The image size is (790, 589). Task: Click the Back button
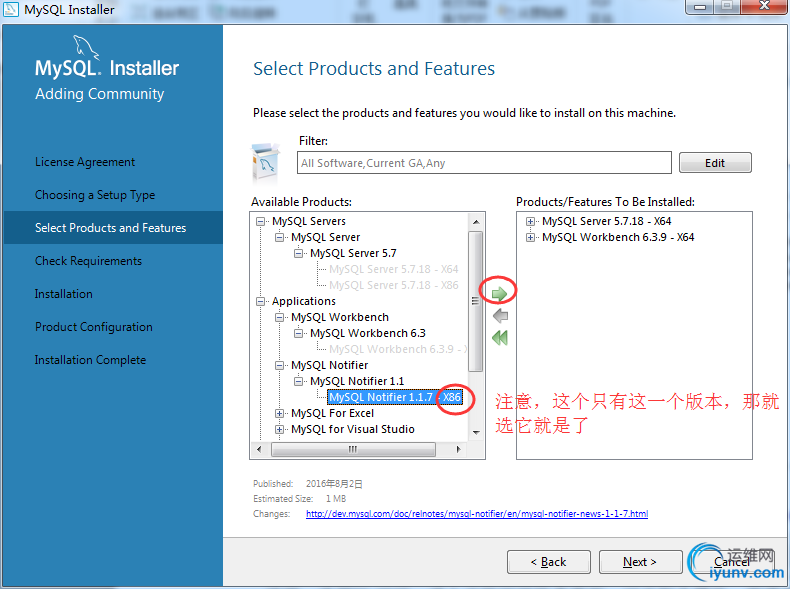pyautogui.click(x=549, y=562)
